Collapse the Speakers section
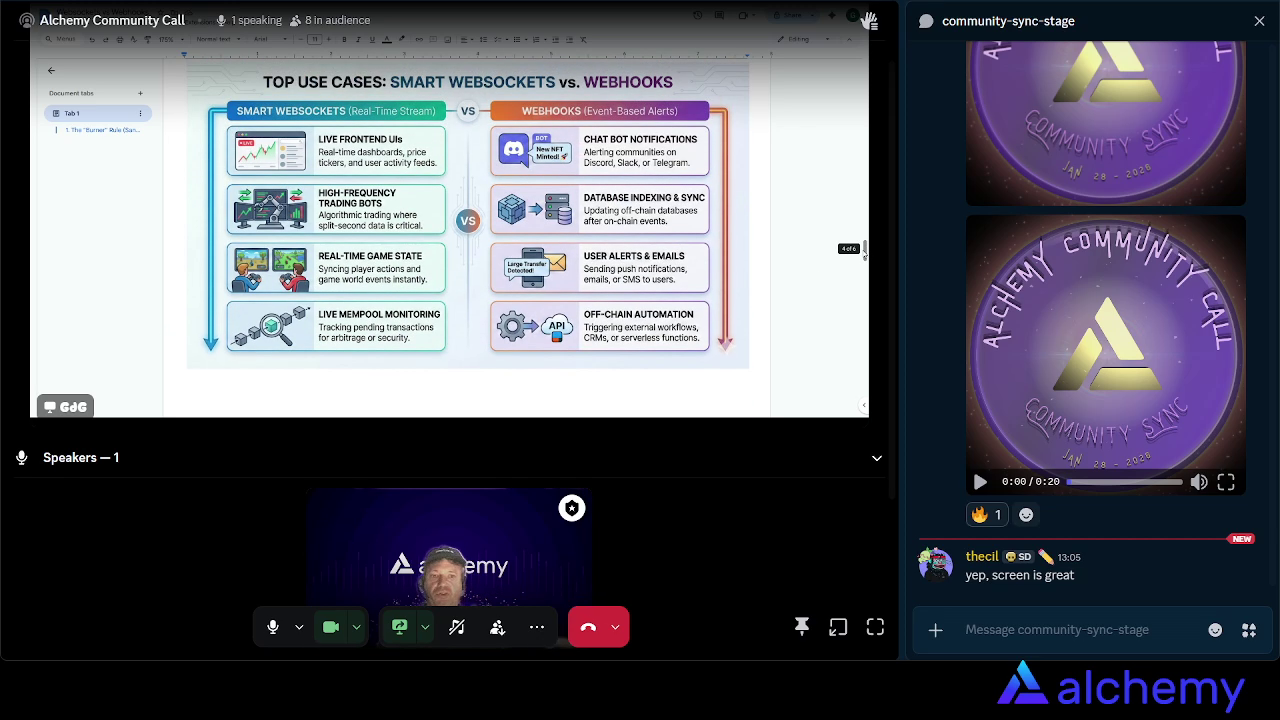 tap(877, 458)
